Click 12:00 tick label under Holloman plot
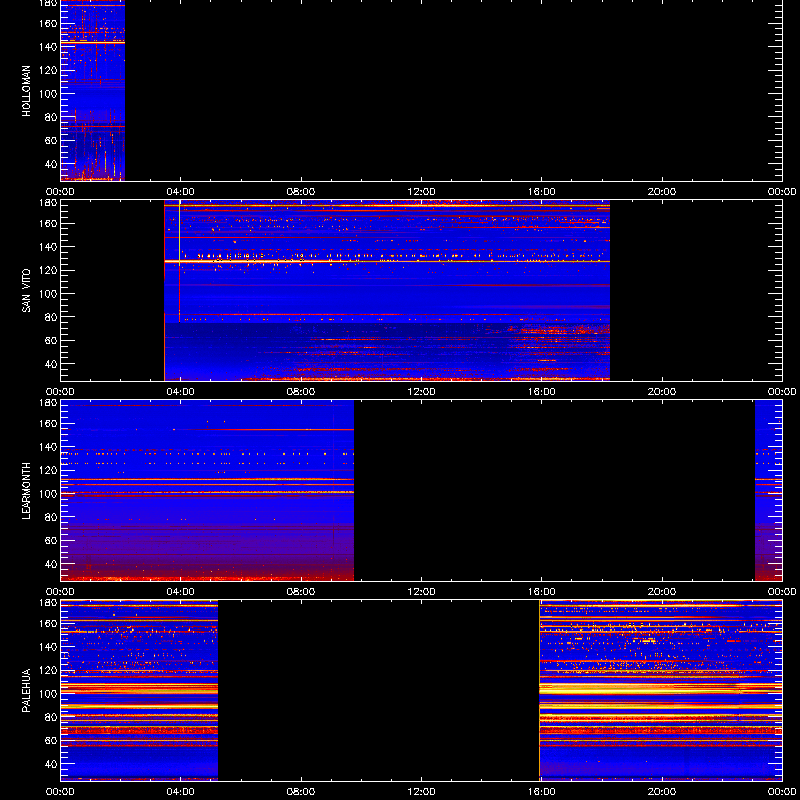Viewport: 800px width, 800px height. (421, 192)
